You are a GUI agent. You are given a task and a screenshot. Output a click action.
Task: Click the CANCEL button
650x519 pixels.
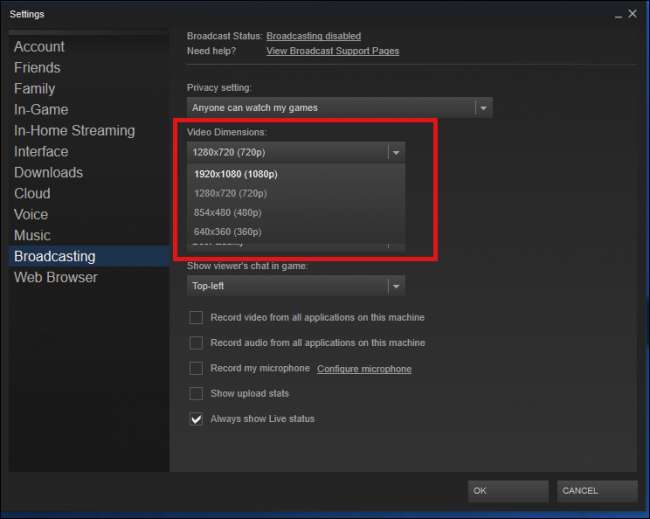(597, 491)
